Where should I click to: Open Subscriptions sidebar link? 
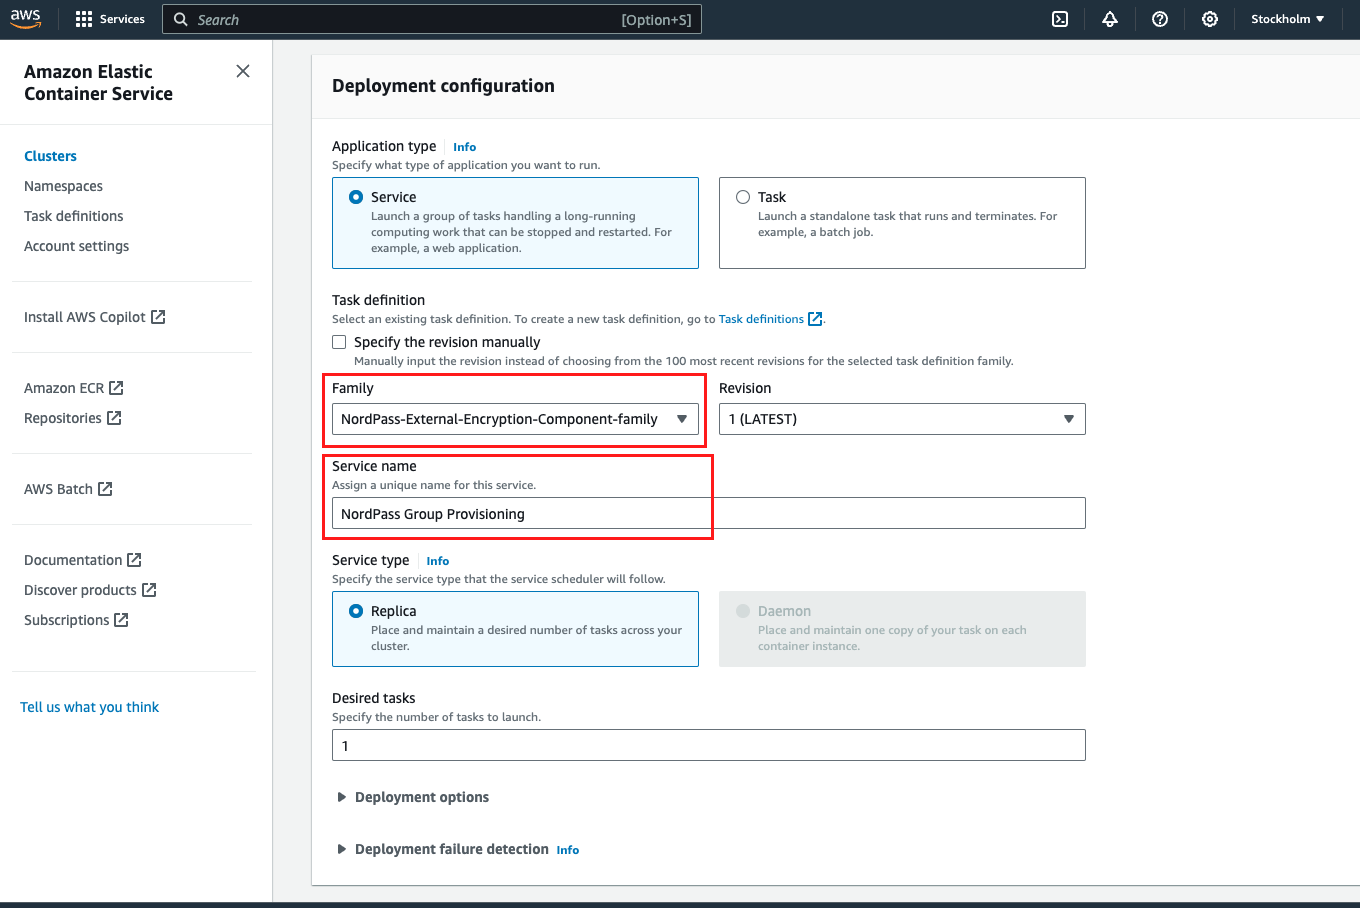point(67,620)
